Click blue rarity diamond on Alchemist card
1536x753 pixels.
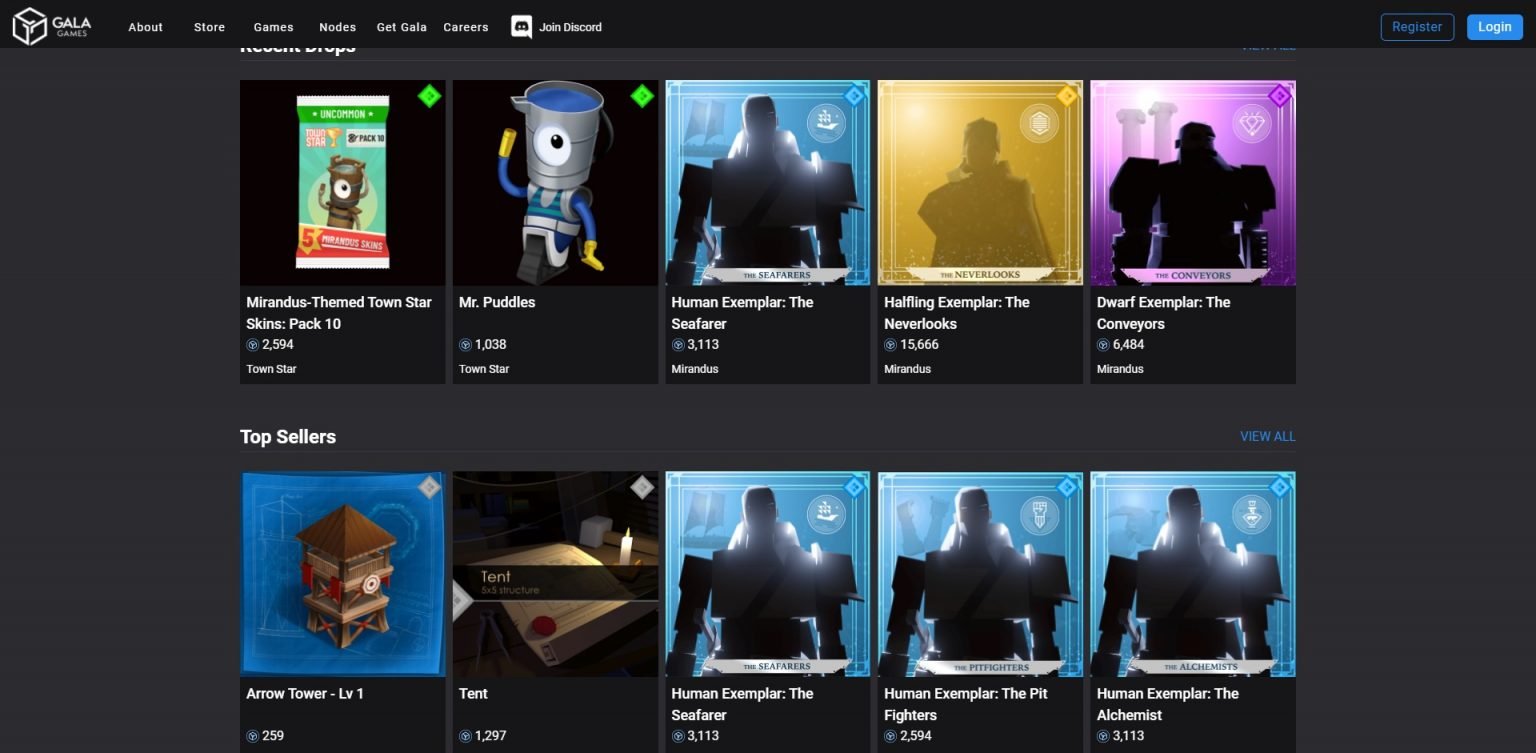point(1279,487)
